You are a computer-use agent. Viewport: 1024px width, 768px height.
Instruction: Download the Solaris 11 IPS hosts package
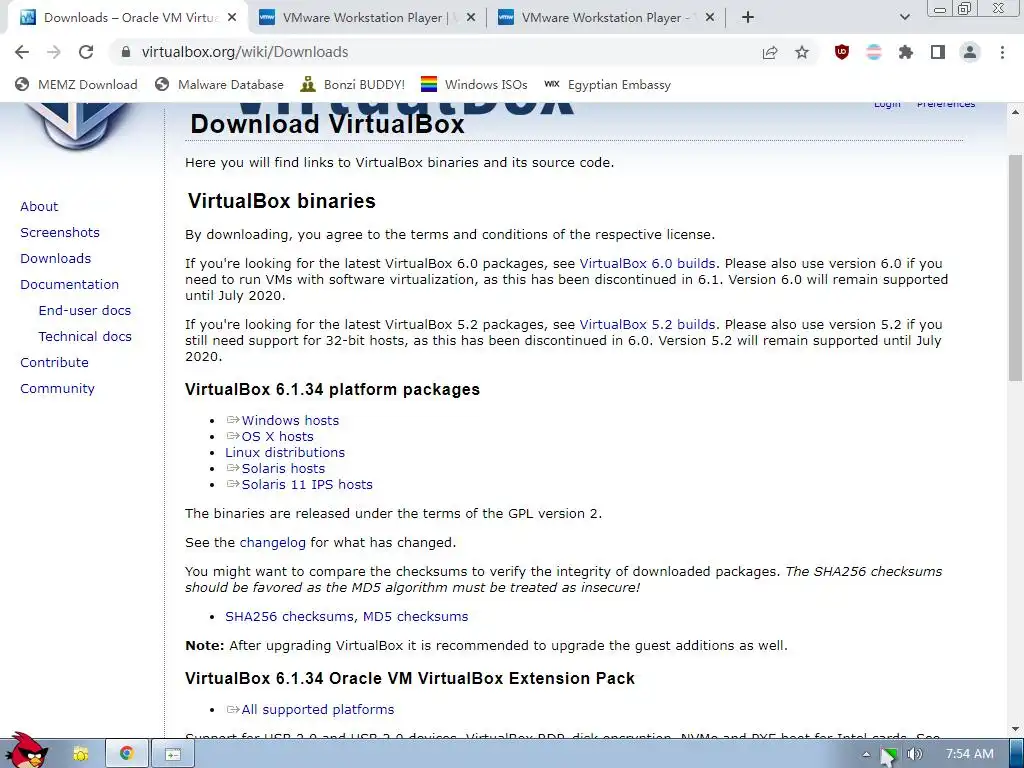(x=307, y=485)
